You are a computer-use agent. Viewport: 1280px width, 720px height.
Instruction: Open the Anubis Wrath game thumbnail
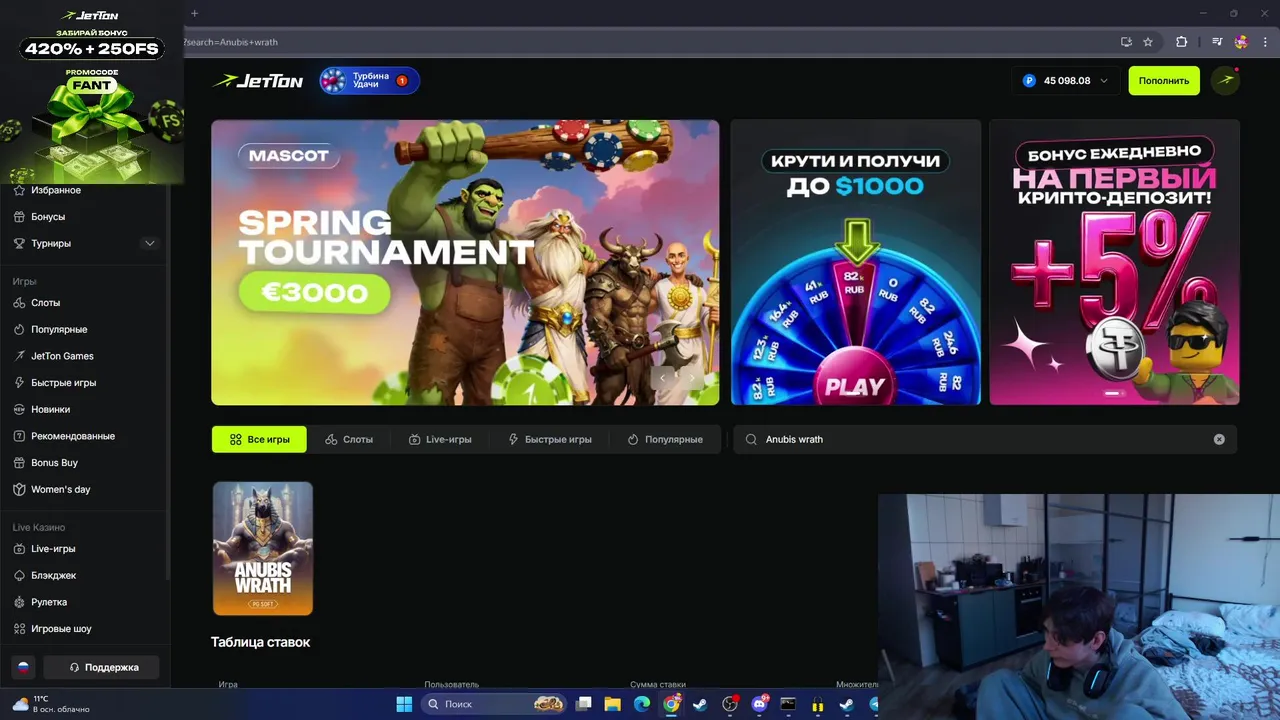tap(263, 548)
